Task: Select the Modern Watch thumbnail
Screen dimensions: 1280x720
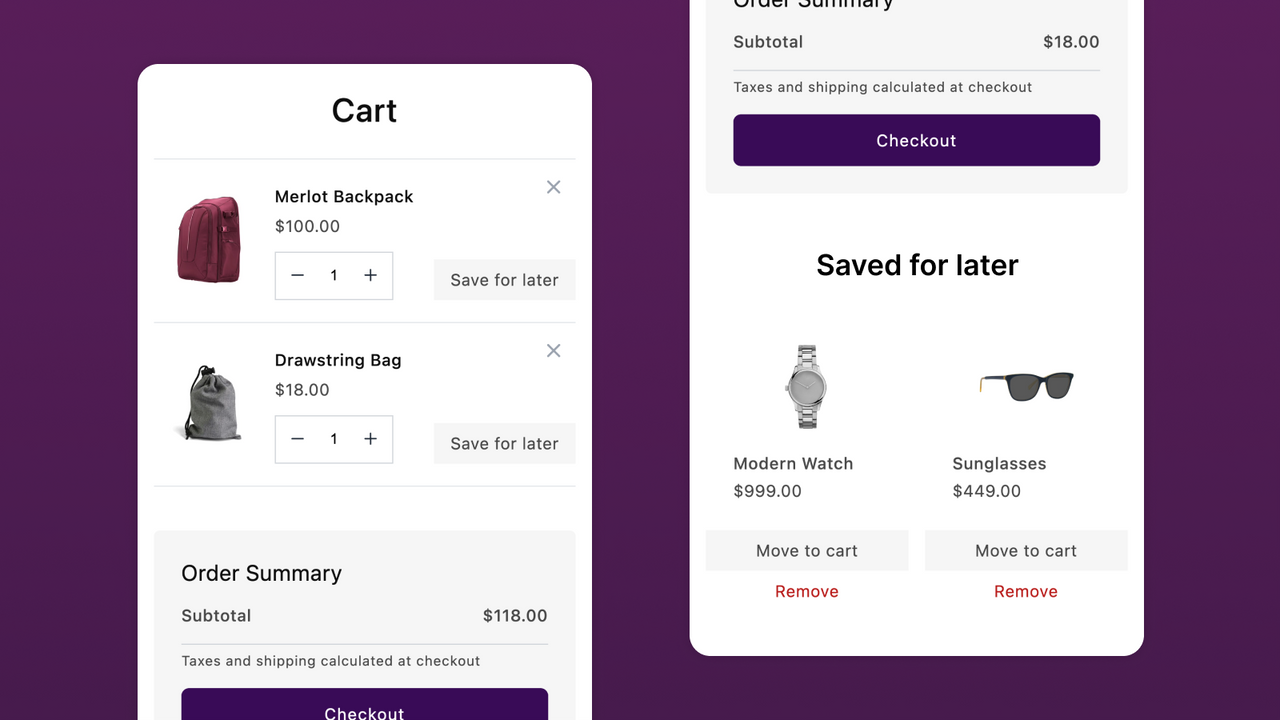Action: (x=806, y=387)
